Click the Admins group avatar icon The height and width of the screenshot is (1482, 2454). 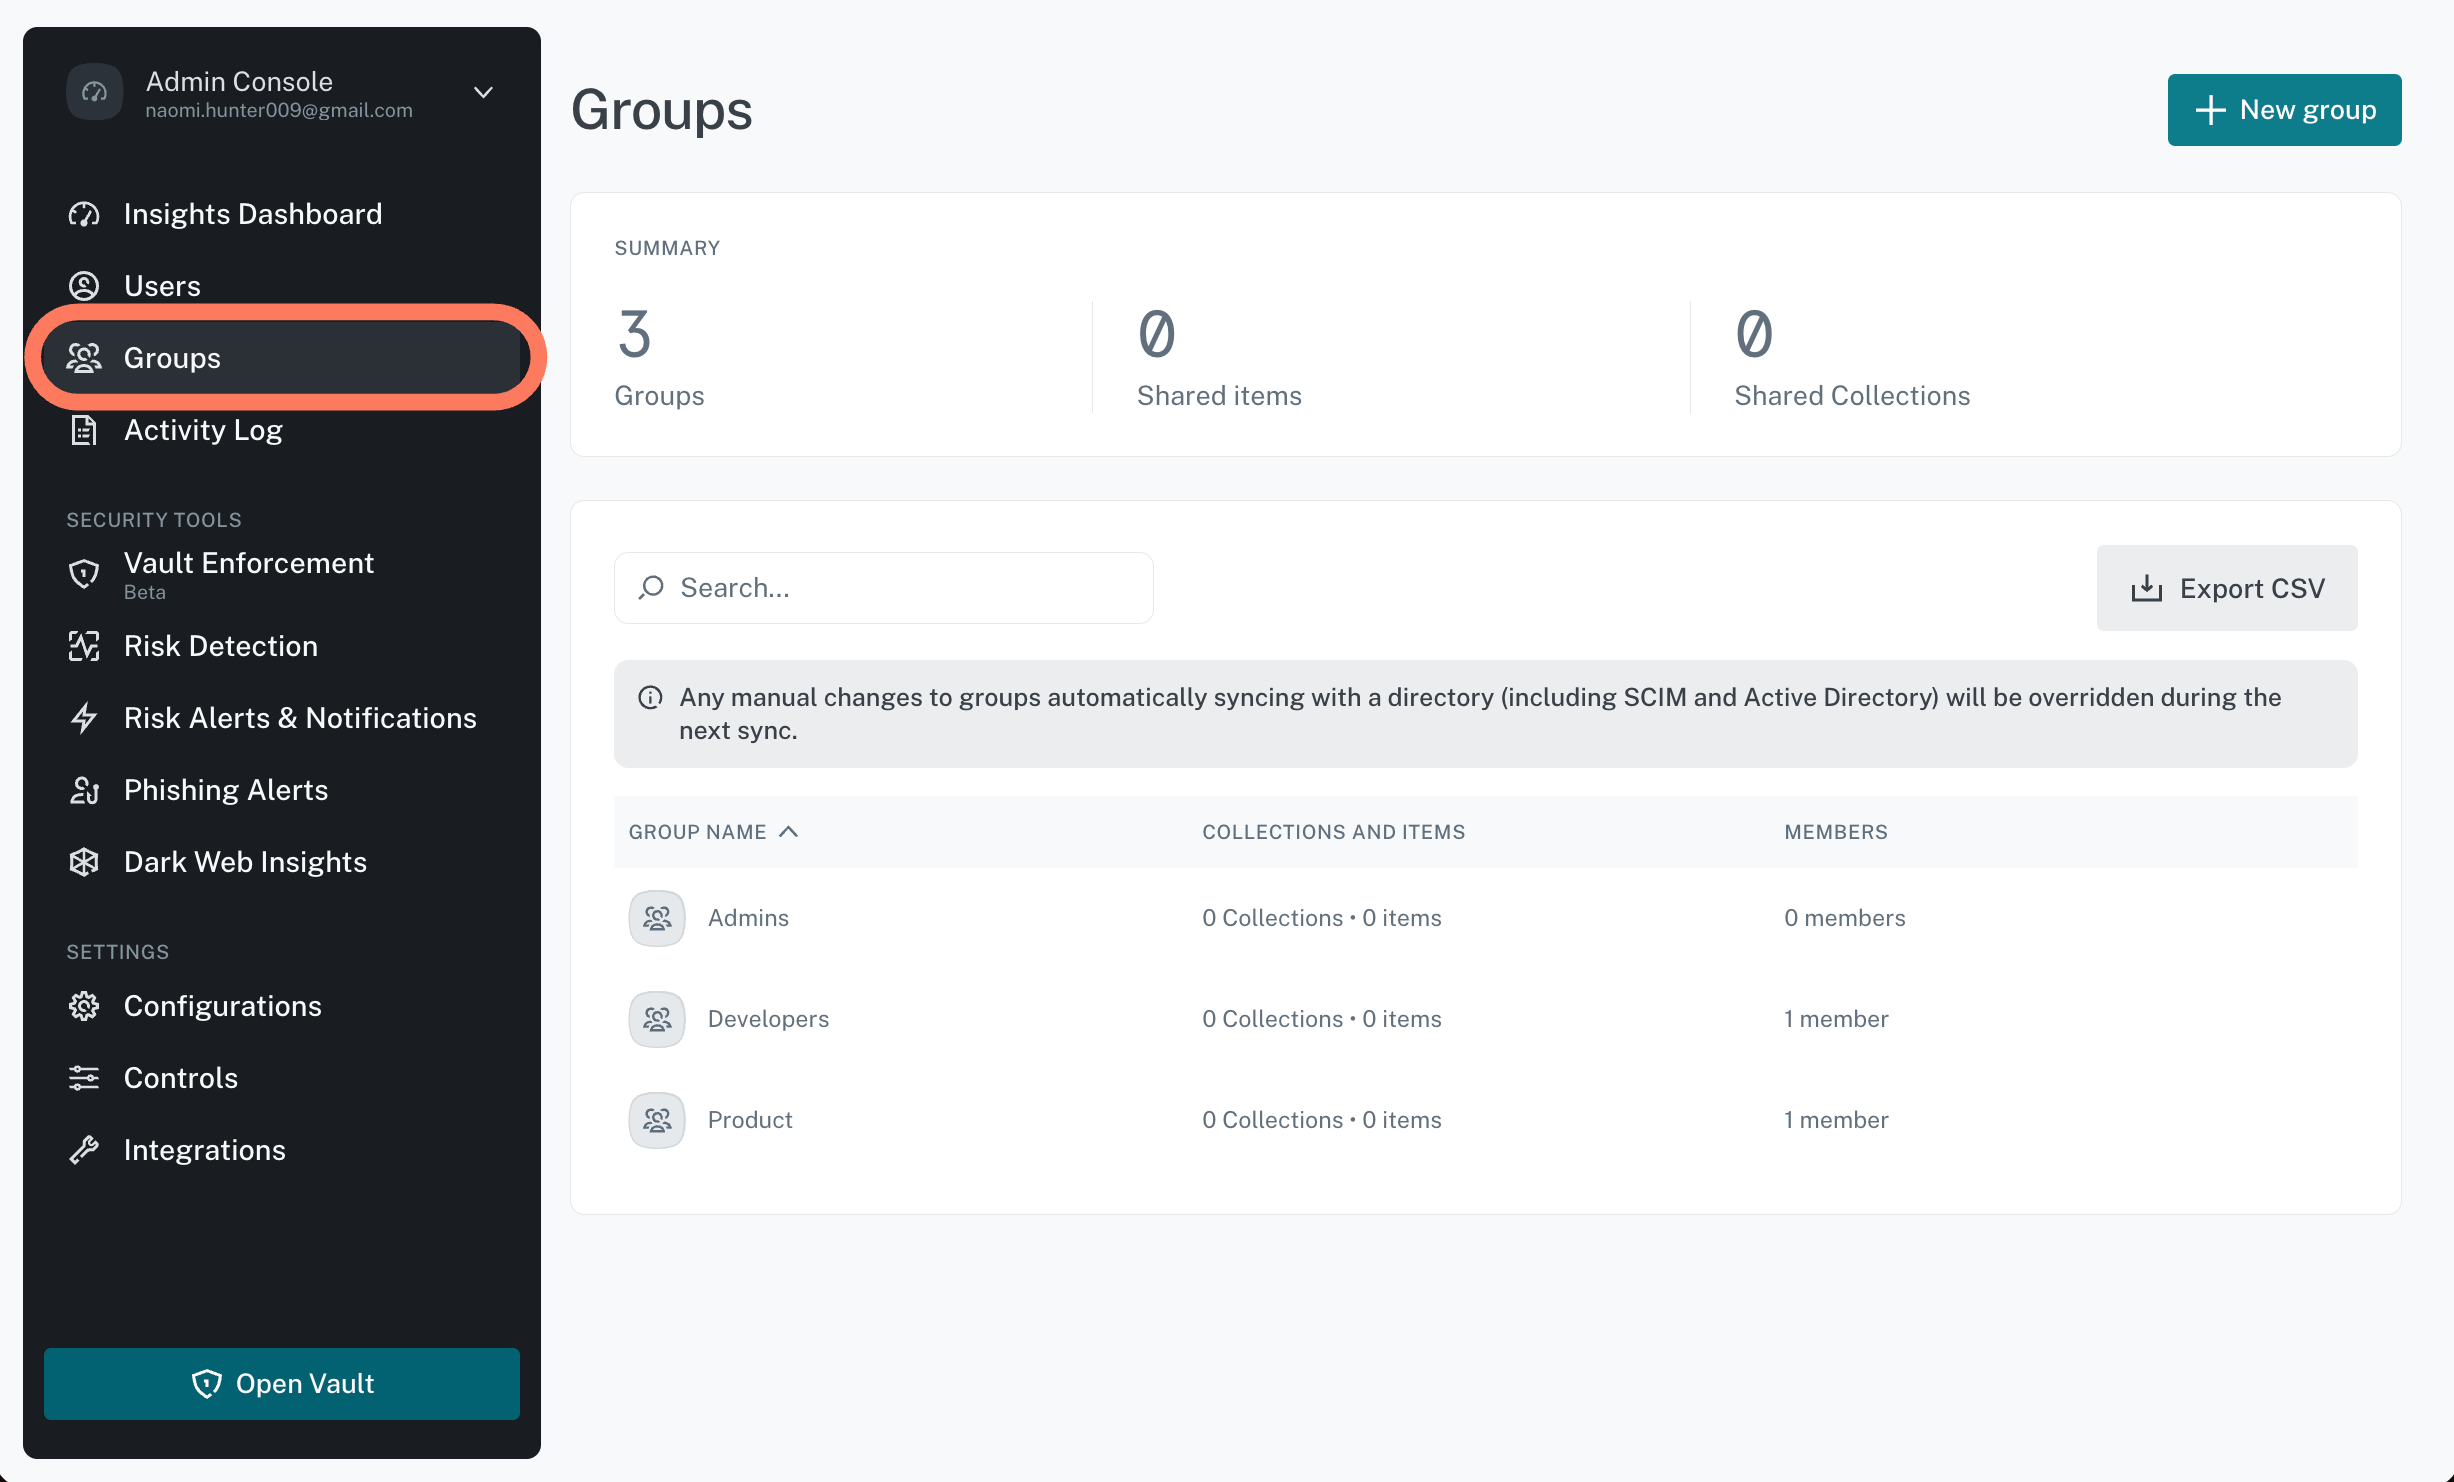click(x=657, y=918)
